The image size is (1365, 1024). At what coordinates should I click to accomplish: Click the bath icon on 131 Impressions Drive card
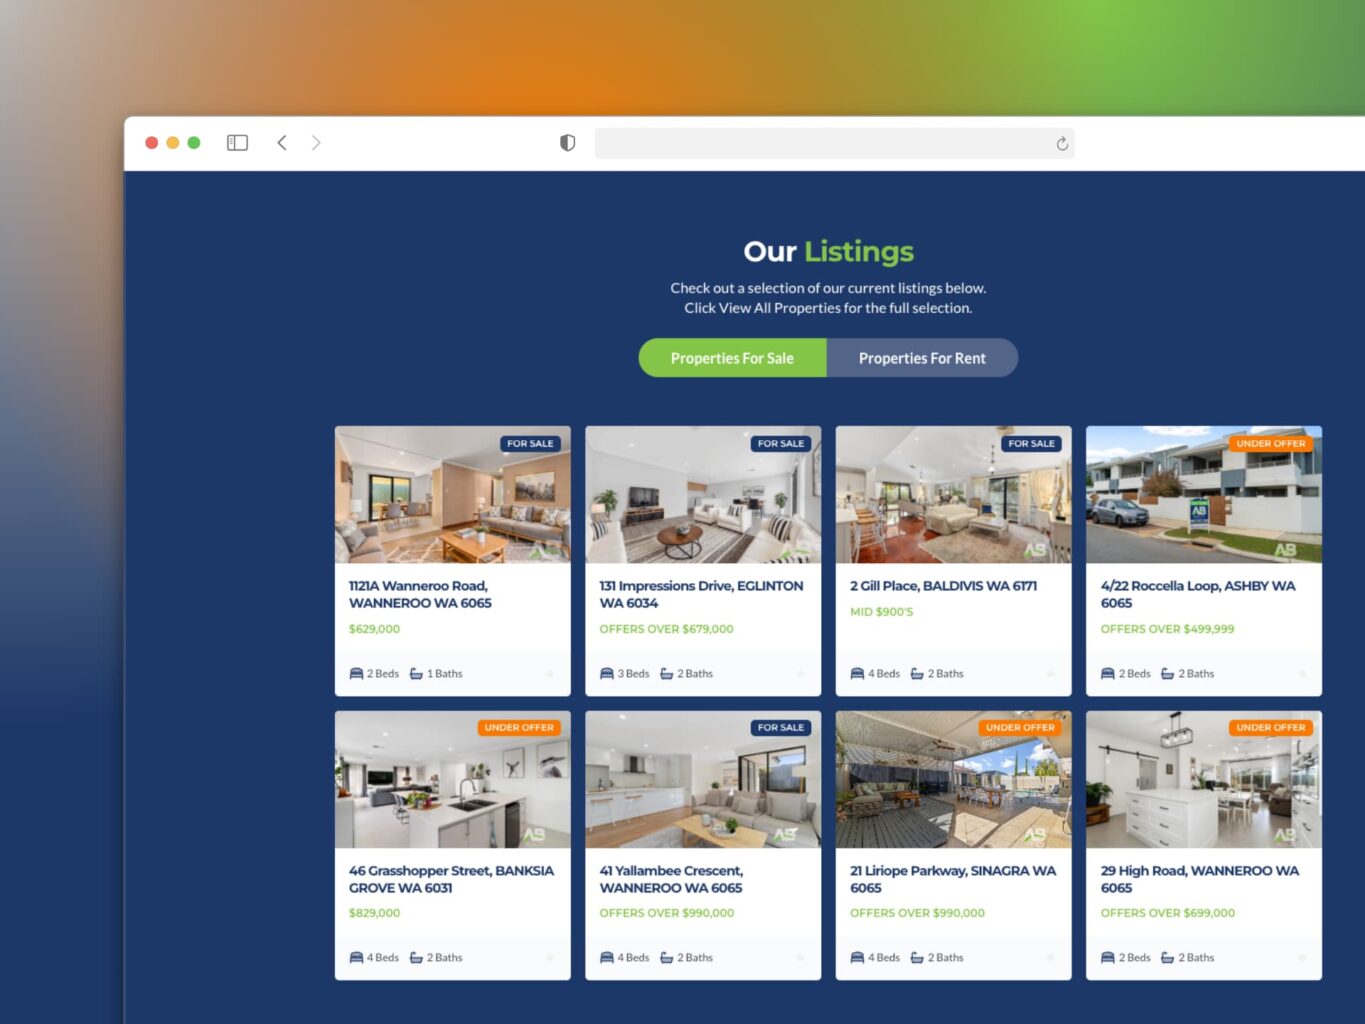pos(666,674)
